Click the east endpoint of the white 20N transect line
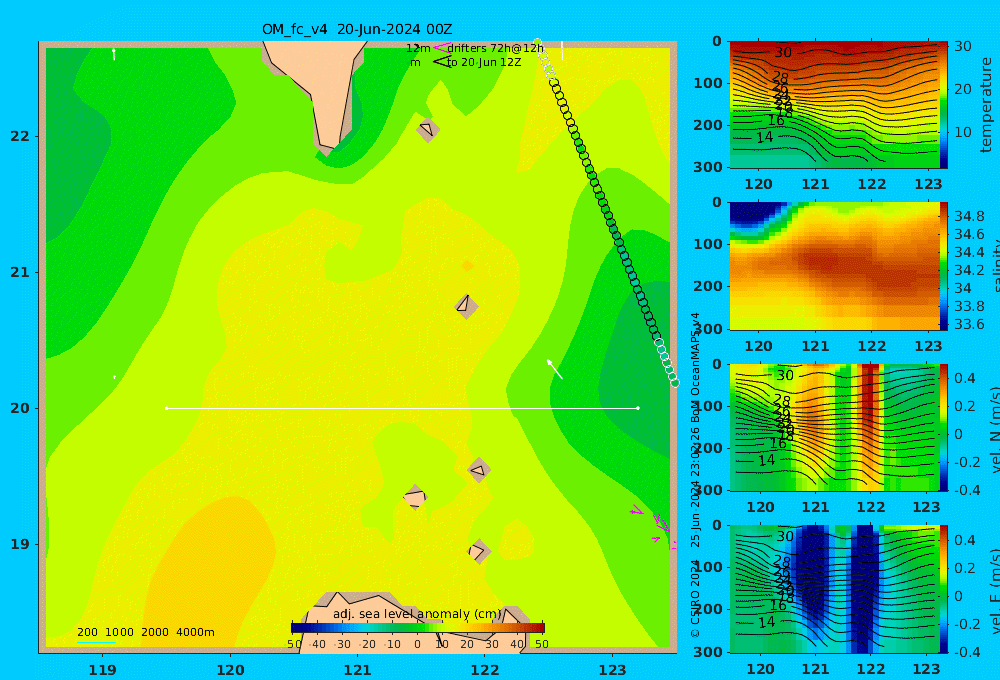The image size is (1000, 680). (x=638, y=408)
